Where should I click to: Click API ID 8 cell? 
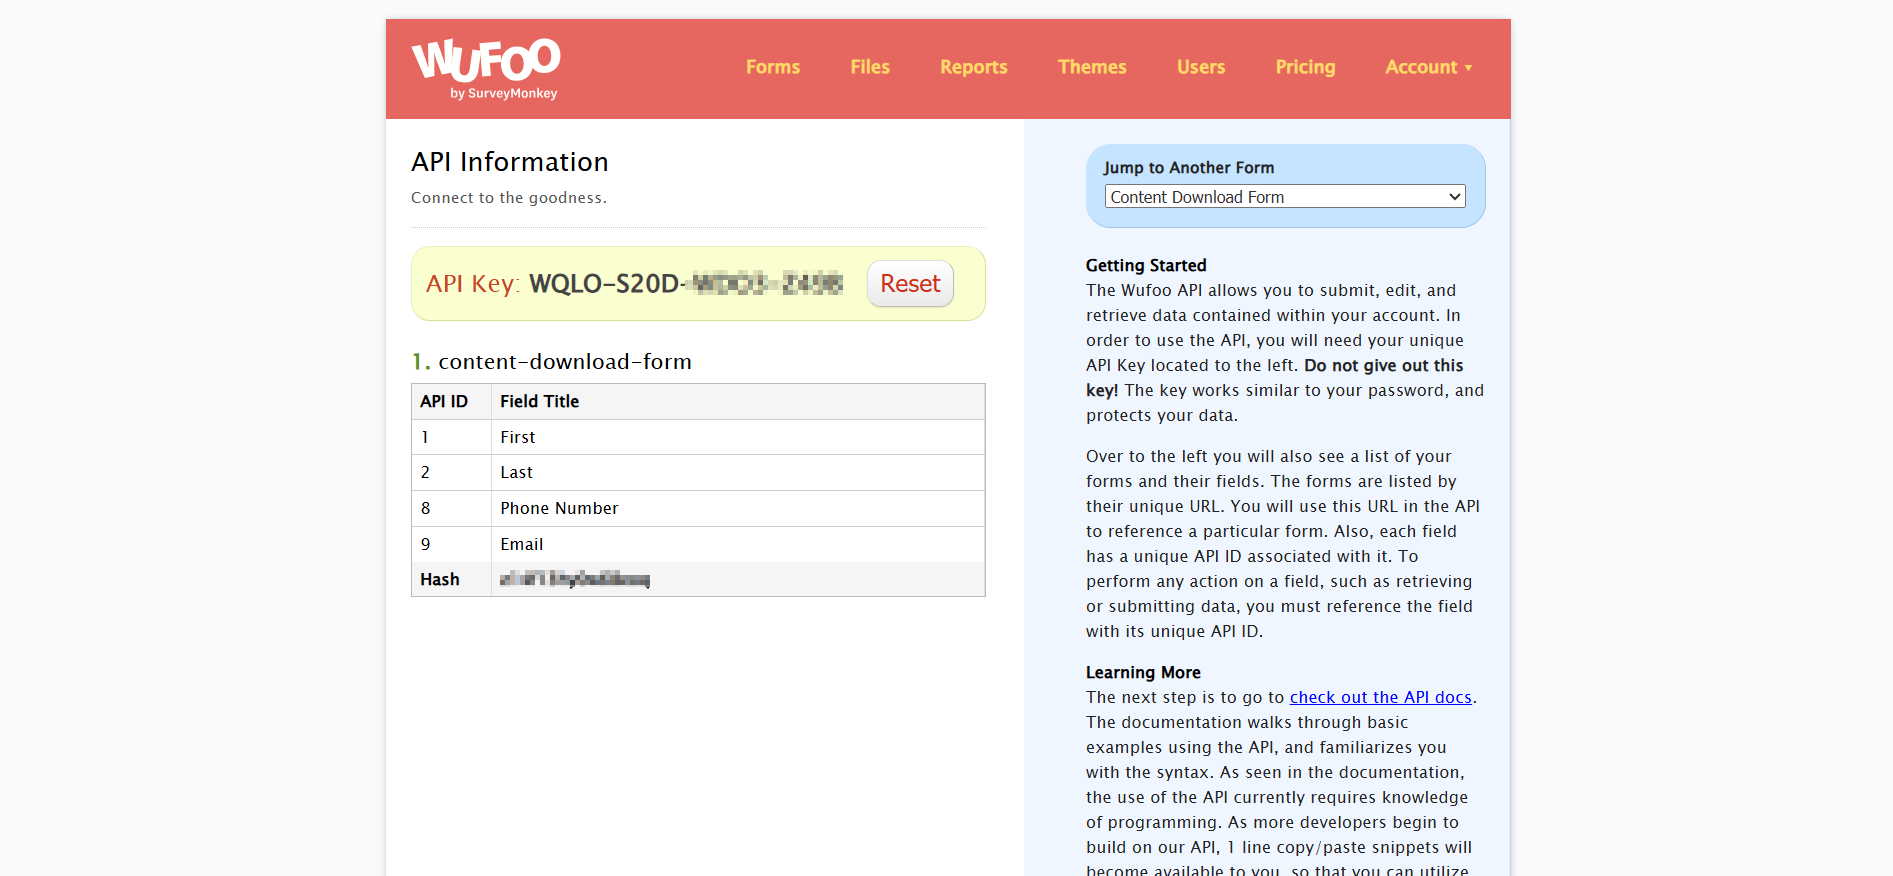click(451, 509)
